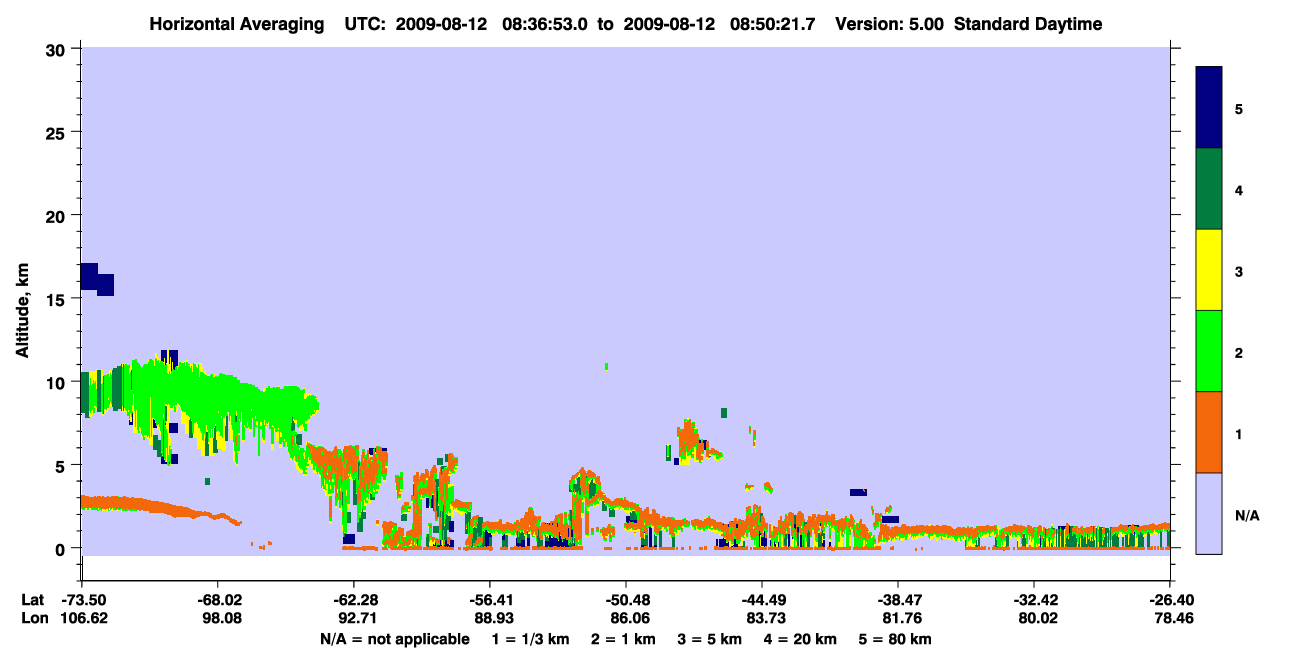The height and width of the screenshot is (667, 1300).
Task: Click latitude value -38.47
Action: tap(897, 600)
